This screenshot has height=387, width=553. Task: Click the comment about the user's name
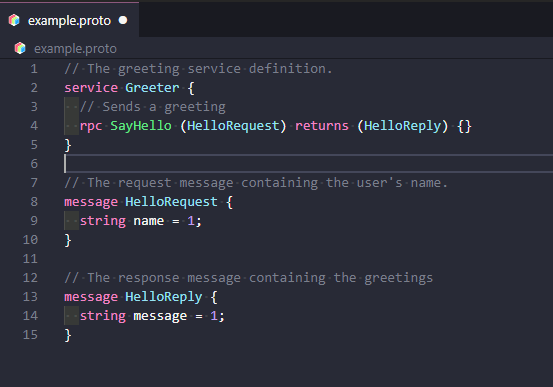click(x=256, y=183)
